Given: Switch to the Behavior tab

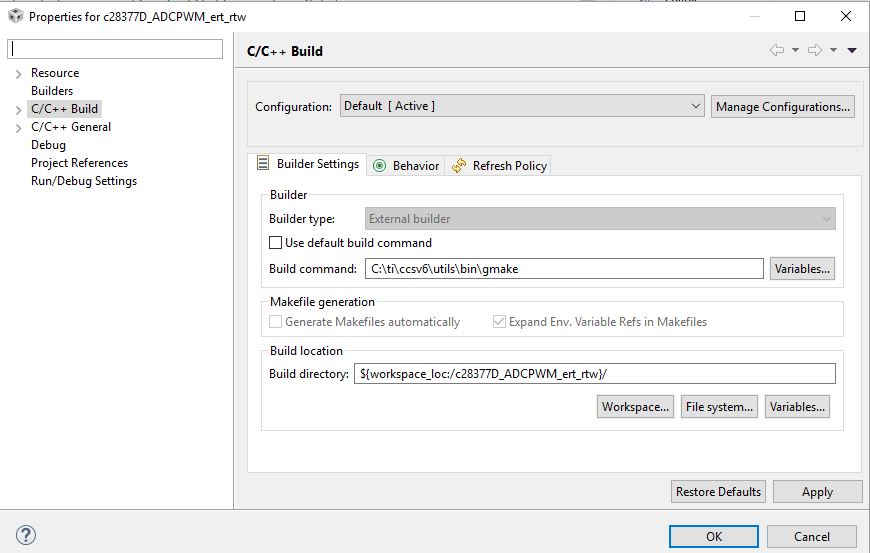Looking at the screenshot, I should [x=406, y=166].
